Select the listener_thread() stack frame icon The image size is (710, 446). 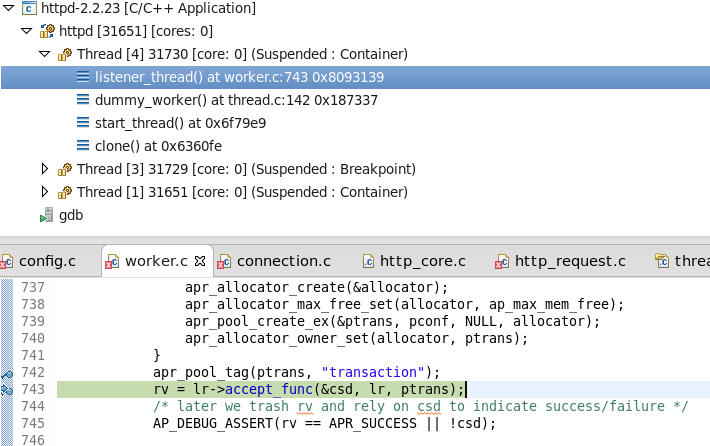[83, 77]
